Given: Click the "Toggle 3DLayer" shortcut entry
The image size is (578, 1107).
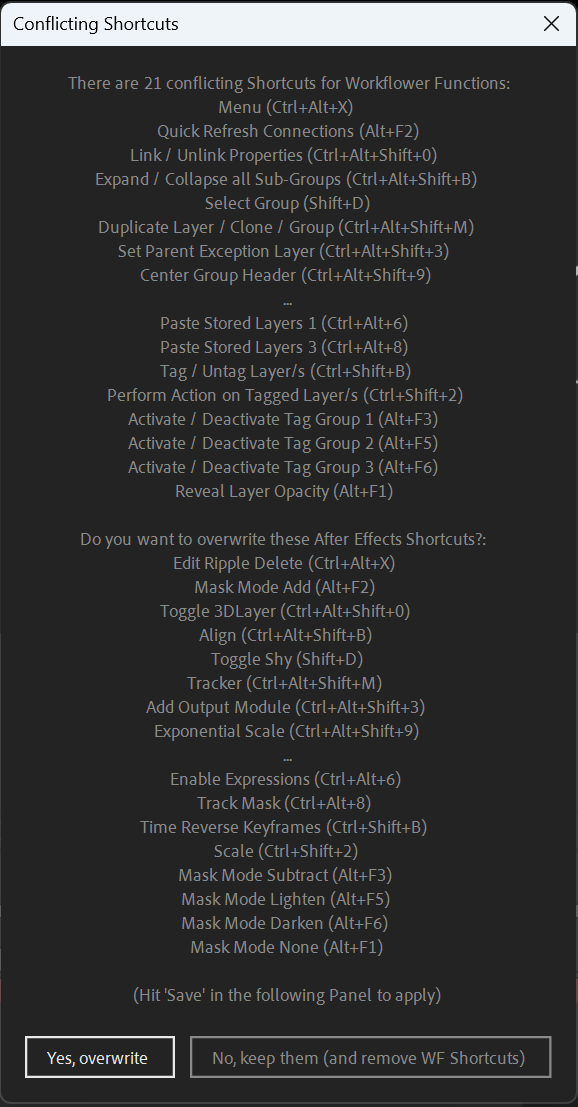Looking at the screenshot, I should tap(285, 611).
